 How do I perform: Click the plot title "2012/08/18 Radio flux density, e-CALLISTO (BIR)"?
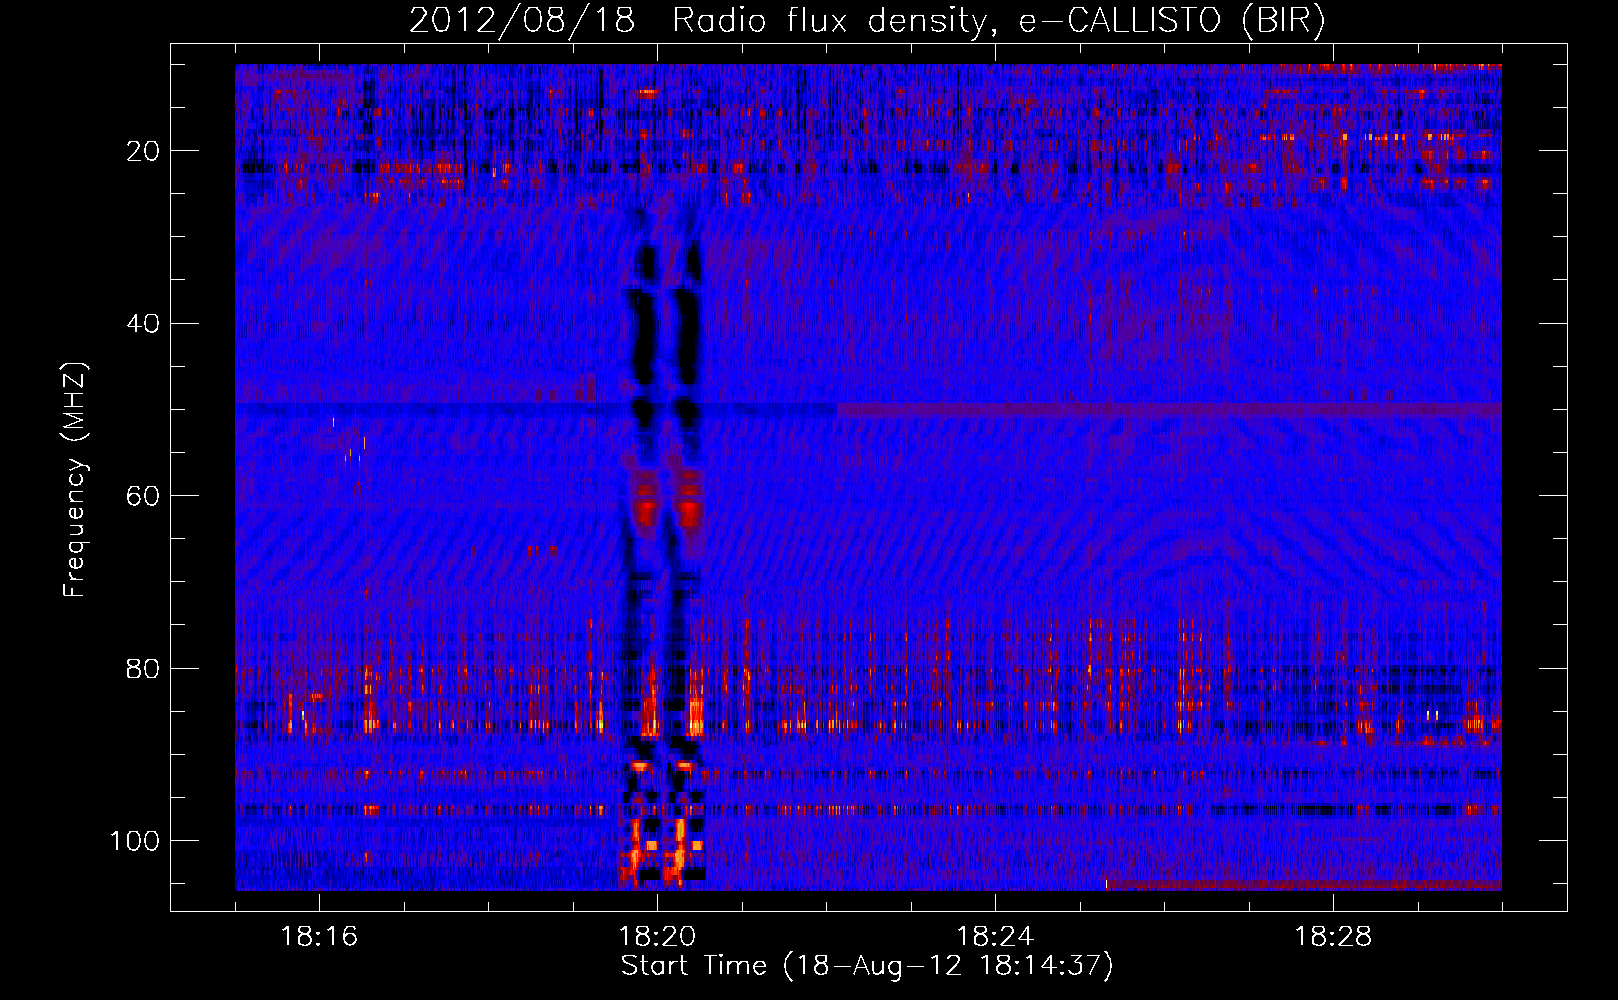click(x=867, y=21)
